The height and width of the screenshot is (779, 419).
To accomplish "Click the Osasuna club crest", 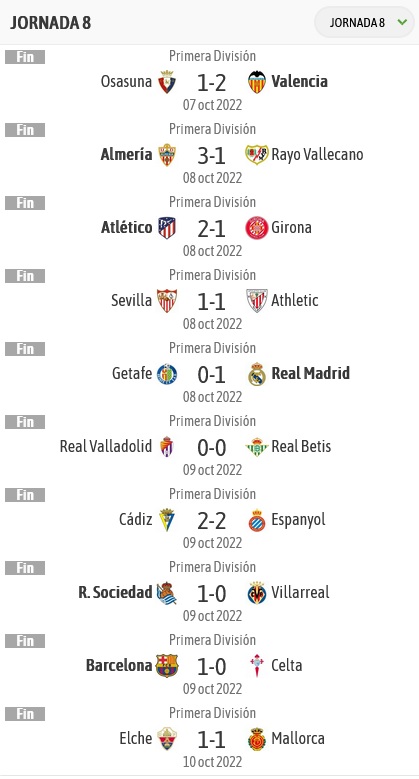I will (x=167, y=81).
